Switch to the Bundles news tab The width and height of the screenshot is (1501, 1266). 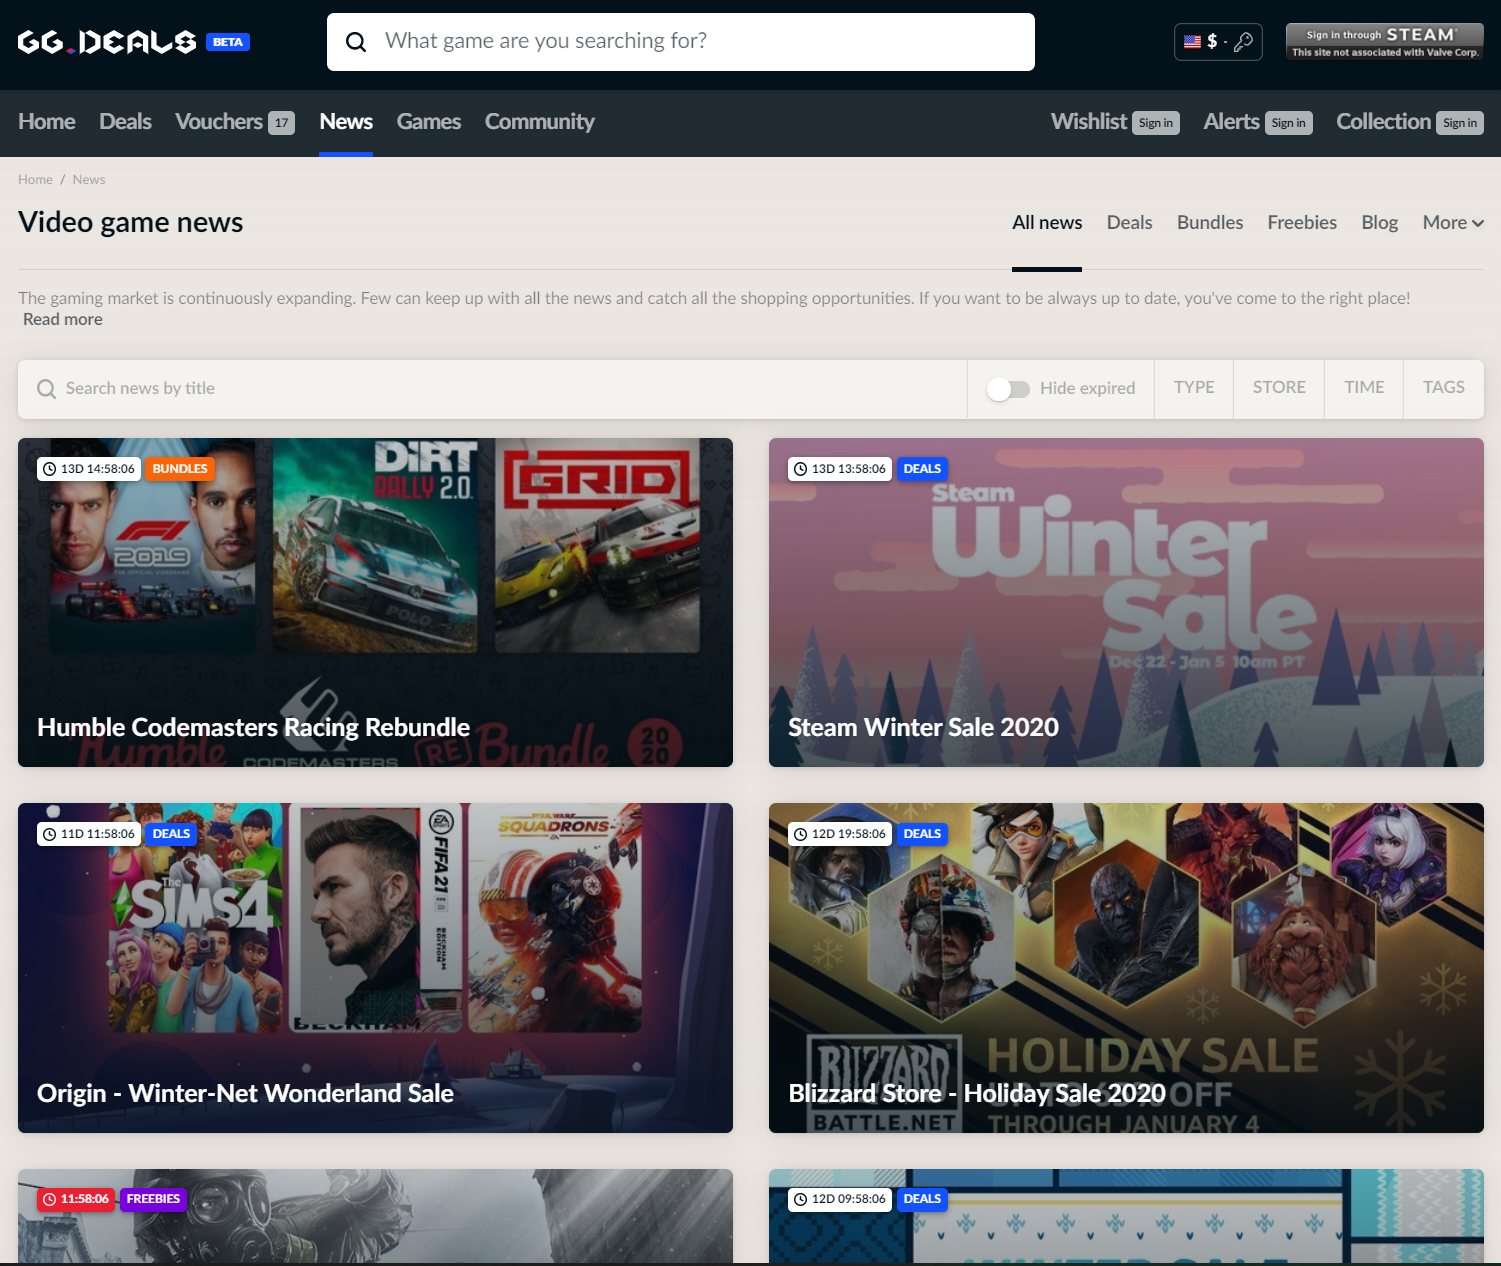pos(1210,223)
